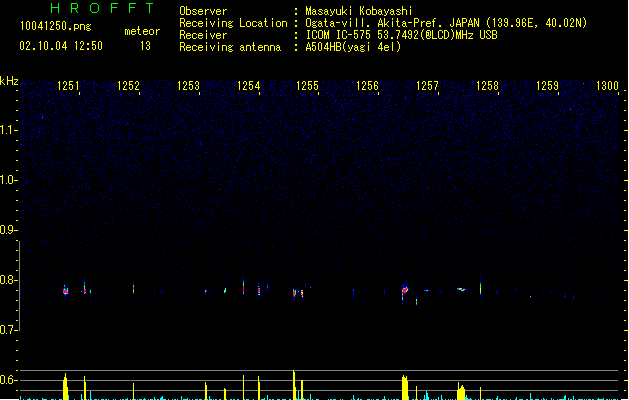
Task: Click the Receiving antenna label
Action: tap(230, 47)
